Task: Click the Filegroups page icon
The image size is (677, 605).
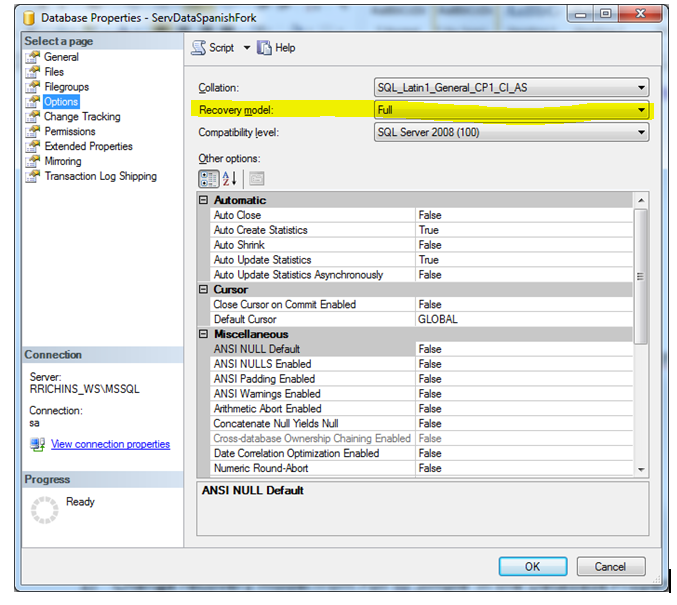Action: [x=32, y=87]
